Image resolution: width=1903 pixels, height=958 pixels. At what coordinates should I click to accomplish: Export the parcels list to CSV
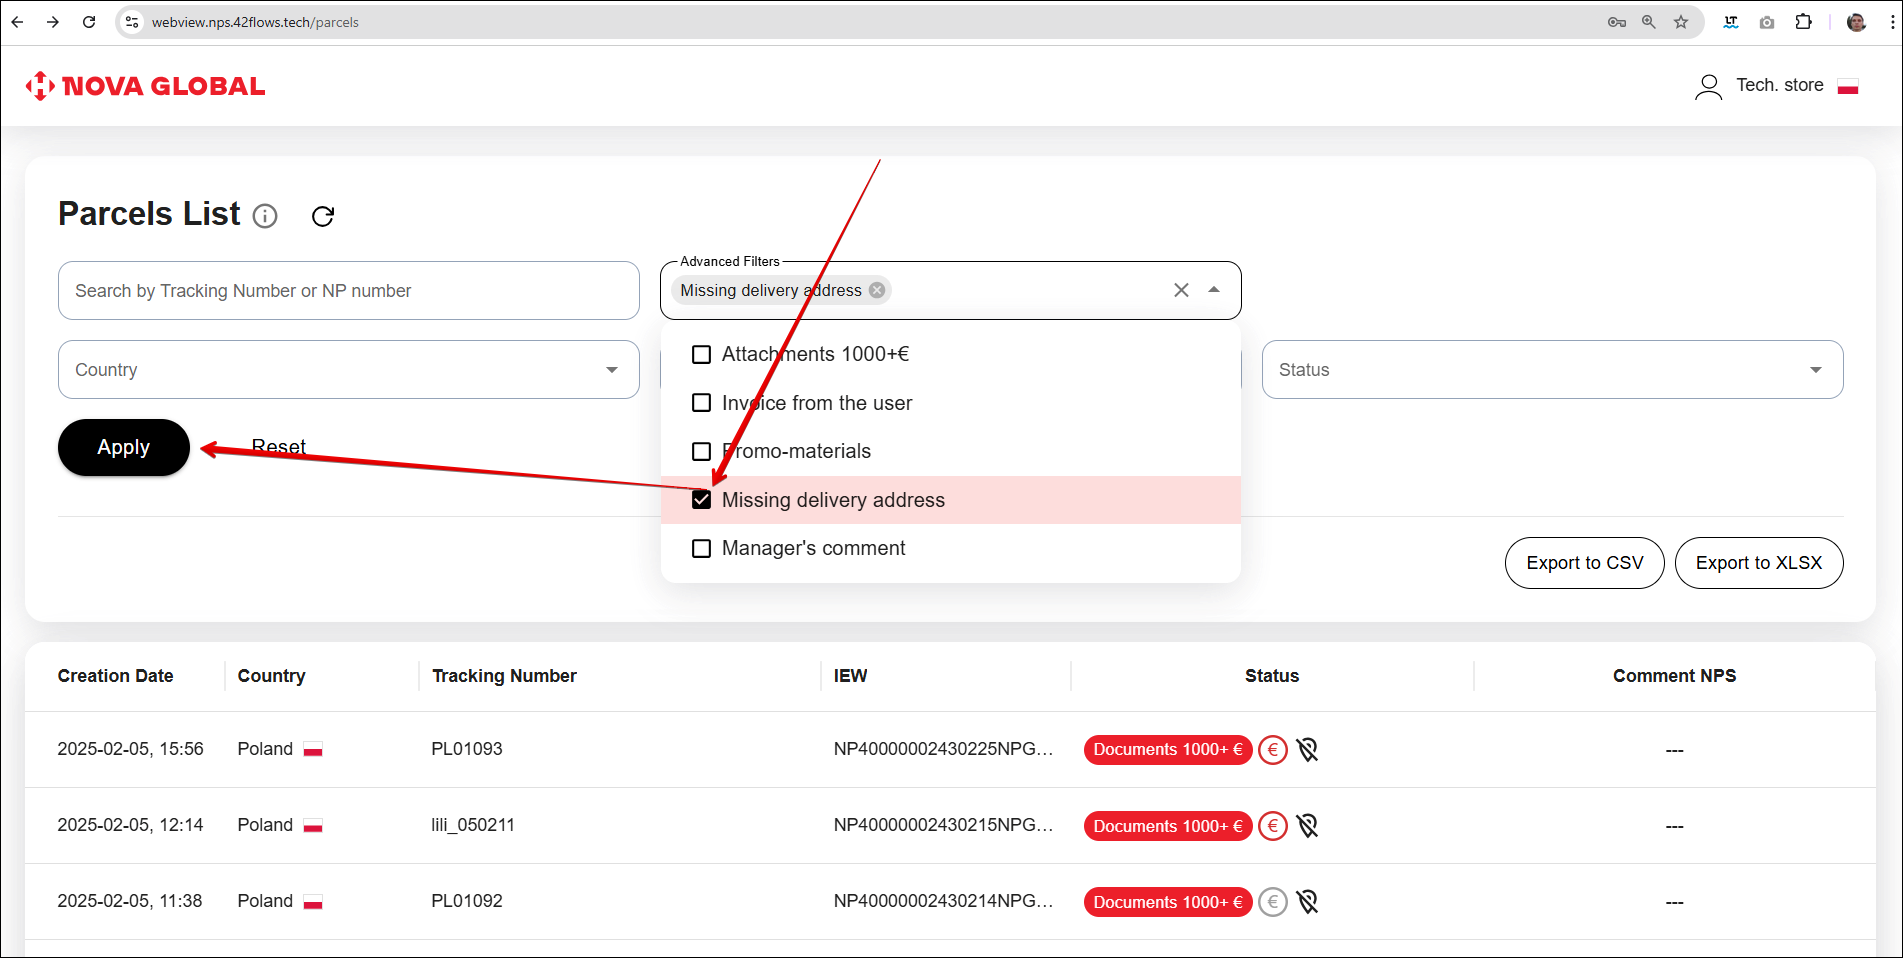pyautogui.click(x=1584, y=563)
